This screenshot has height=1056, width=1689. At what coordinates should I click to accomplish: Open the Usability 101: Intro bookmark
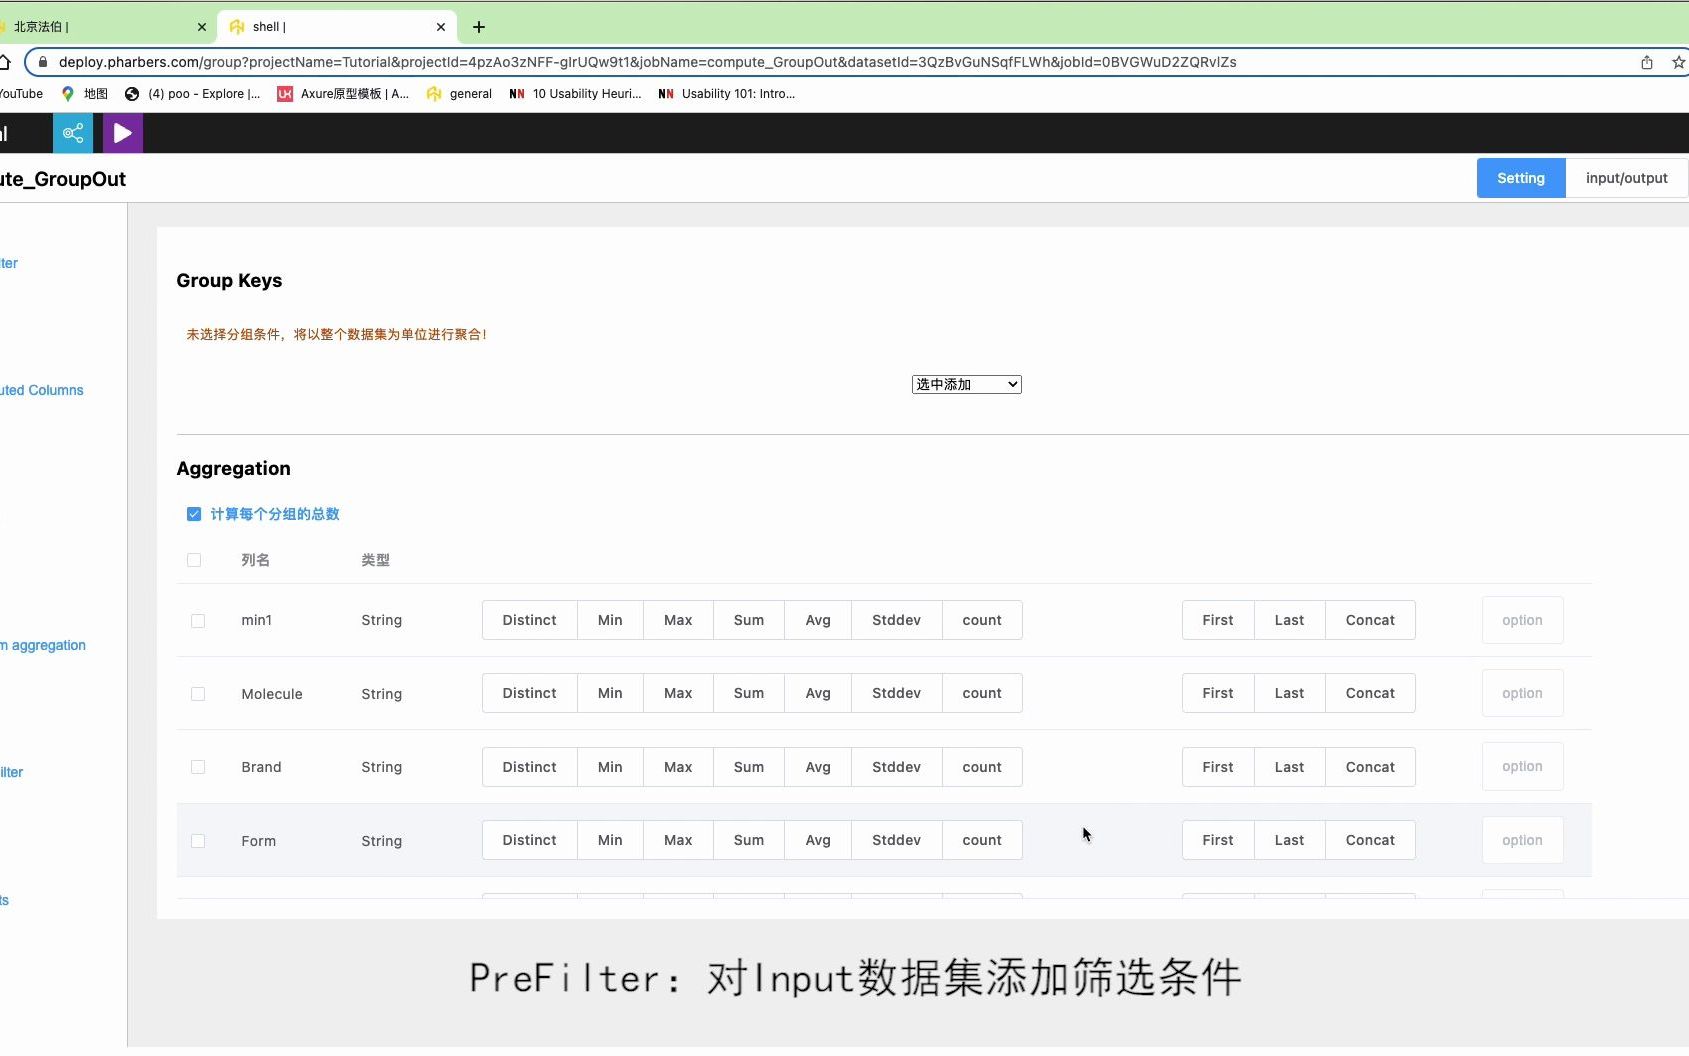coord(726,94)
